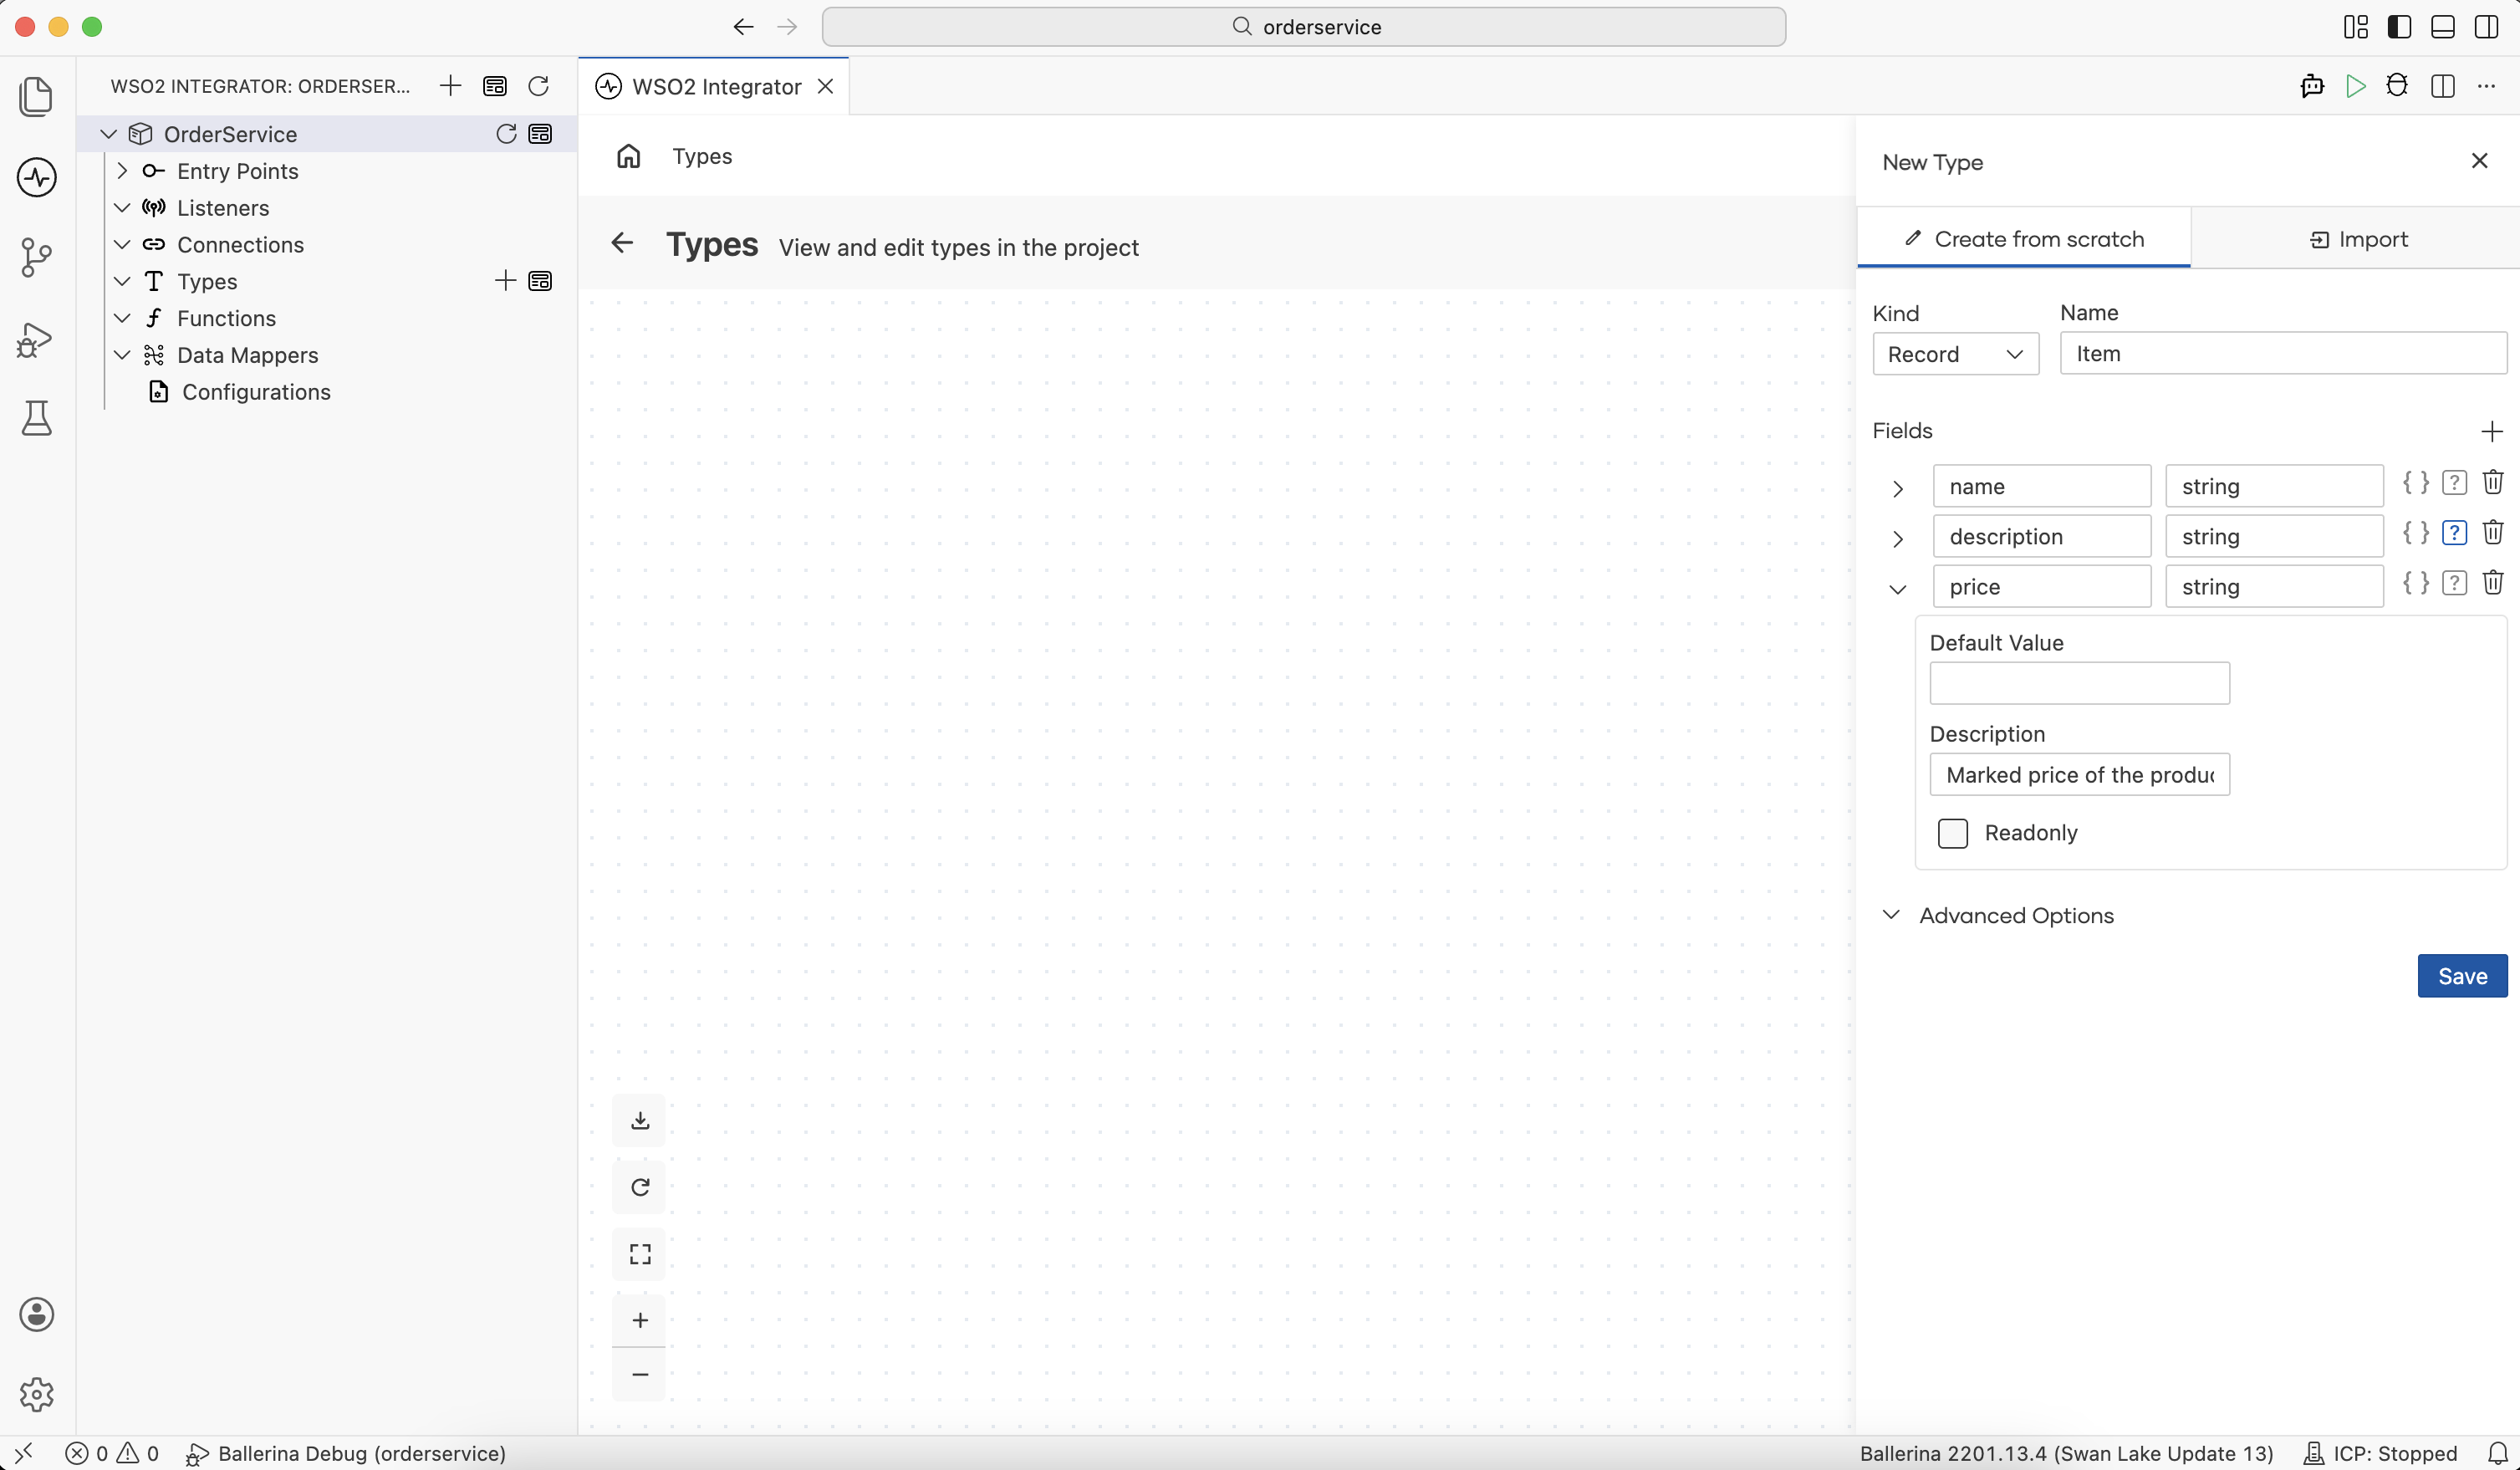Select the WSO2 Integrator editor tab

(715, 86)
